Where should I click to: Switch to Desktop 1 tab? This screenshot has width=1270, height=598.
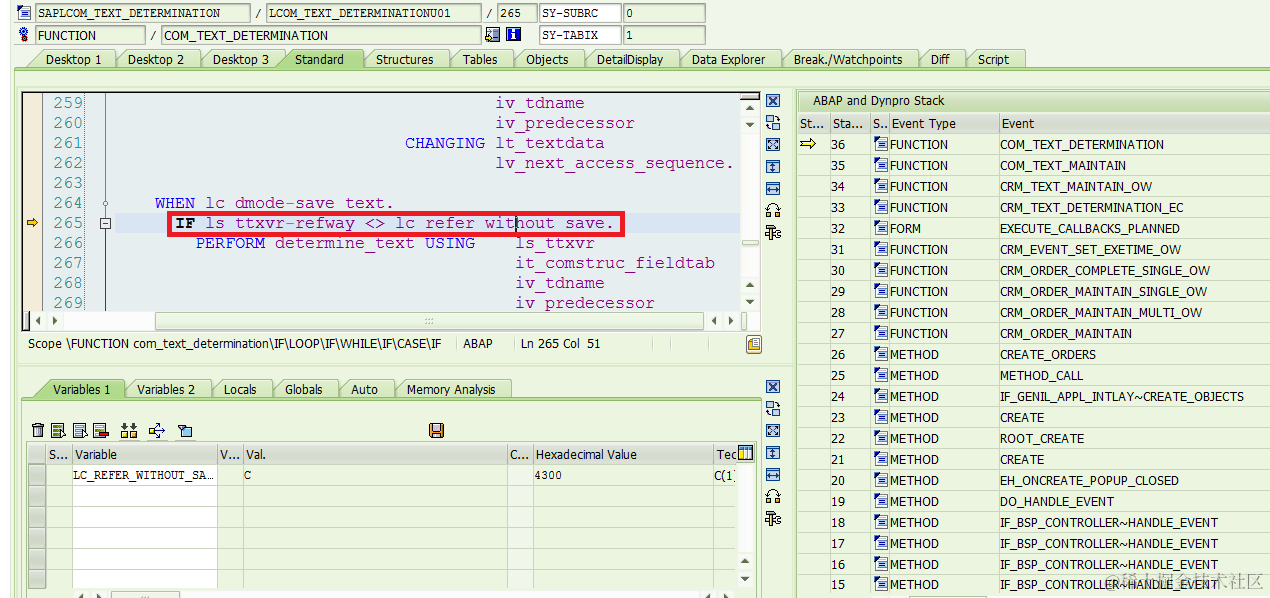point(74,59)
